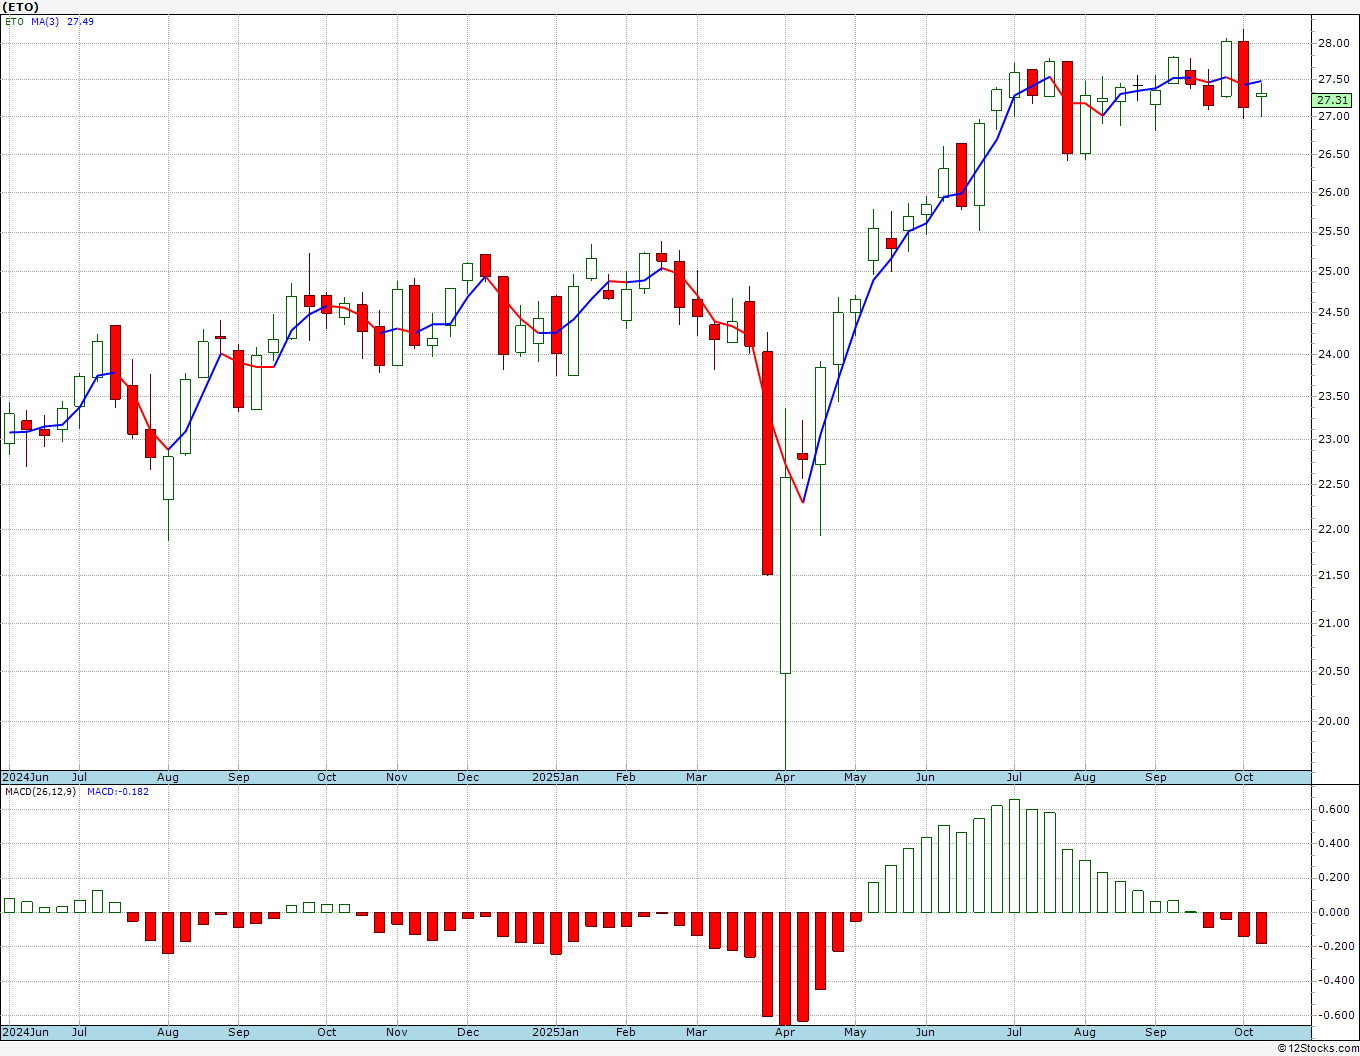1360x1056 pixels.
Task: Select the 28.00 price axis label
Action: pos(1332,43)
